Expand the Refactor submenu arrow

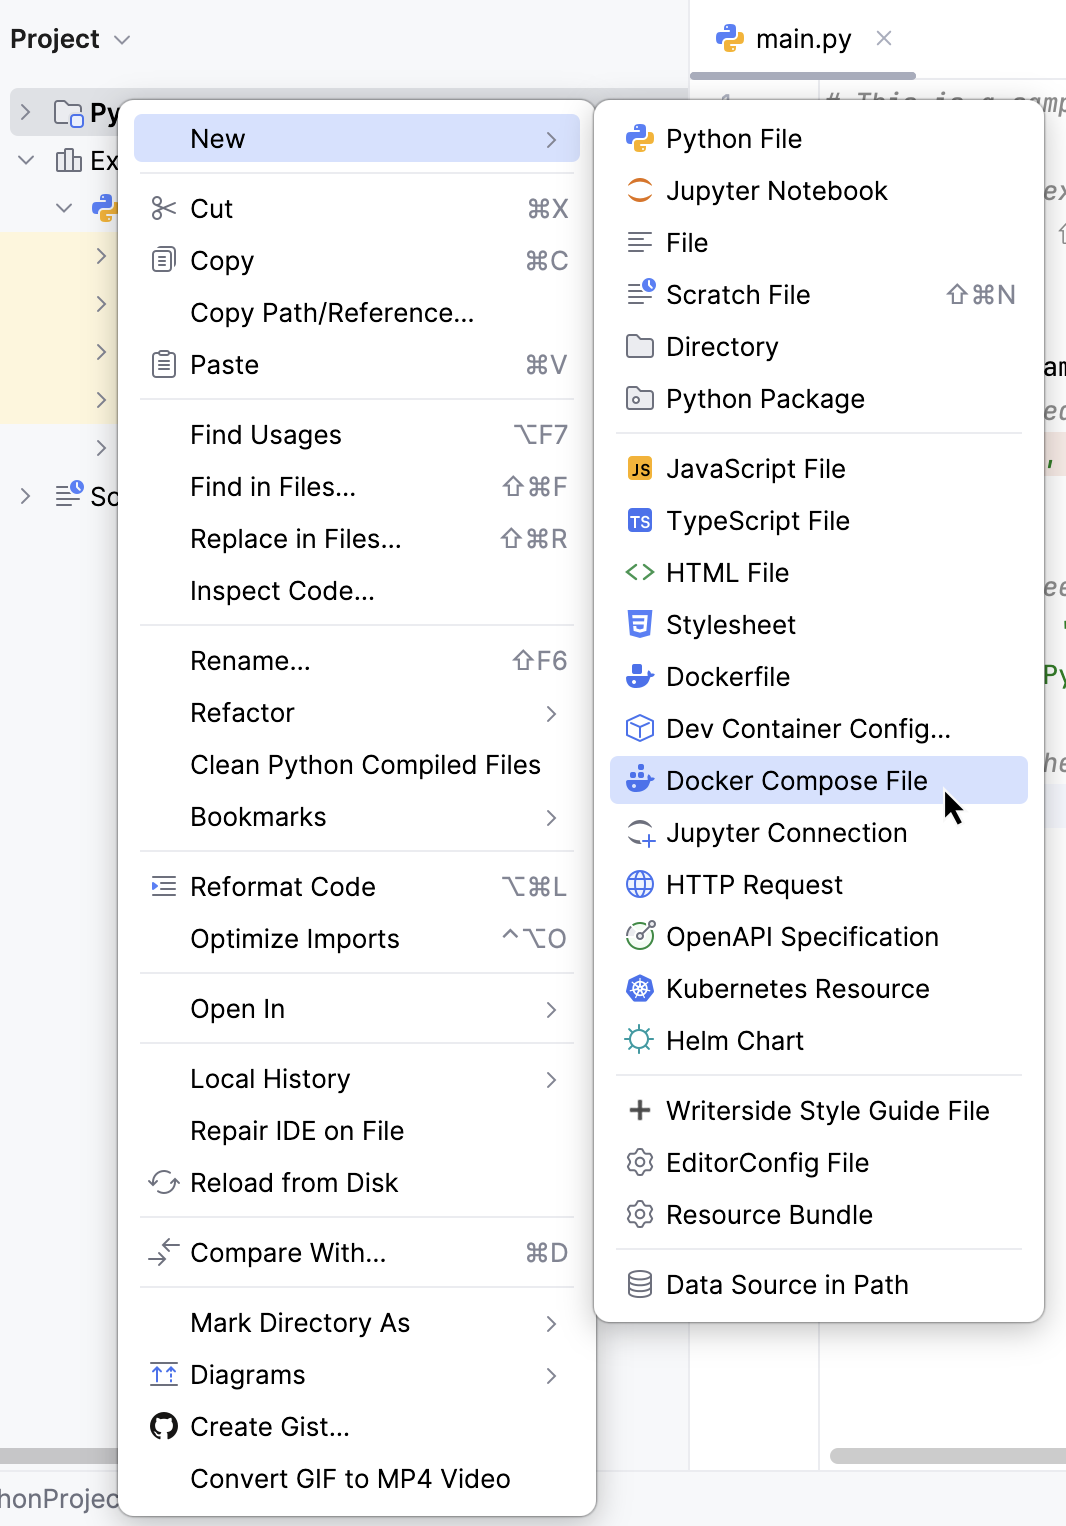pos(552,714)
